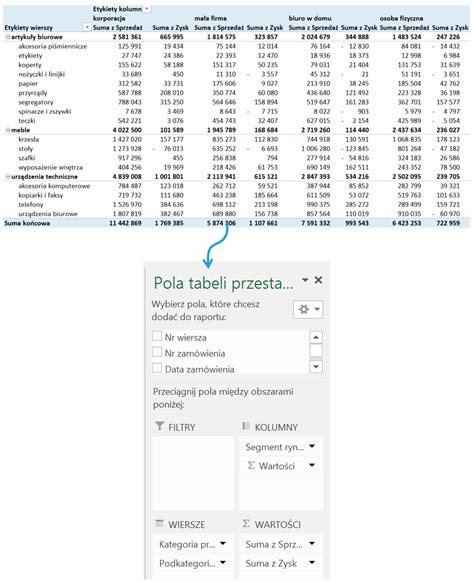Select the akcesoria piśmiennicze row label
The width and height of the screenshot is (474, 582).
click(53, 46)
